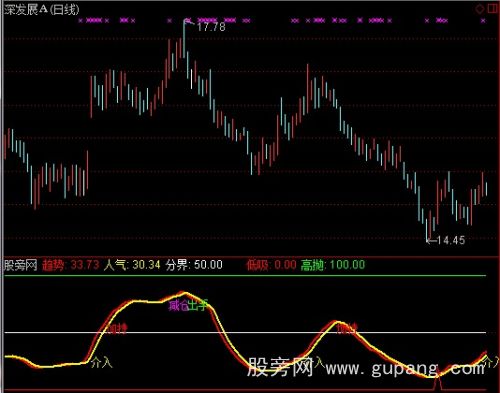Select the 人气: 30.34 indicator value
Viewport: 500px width, 393px height.
[x=132, y=265]
